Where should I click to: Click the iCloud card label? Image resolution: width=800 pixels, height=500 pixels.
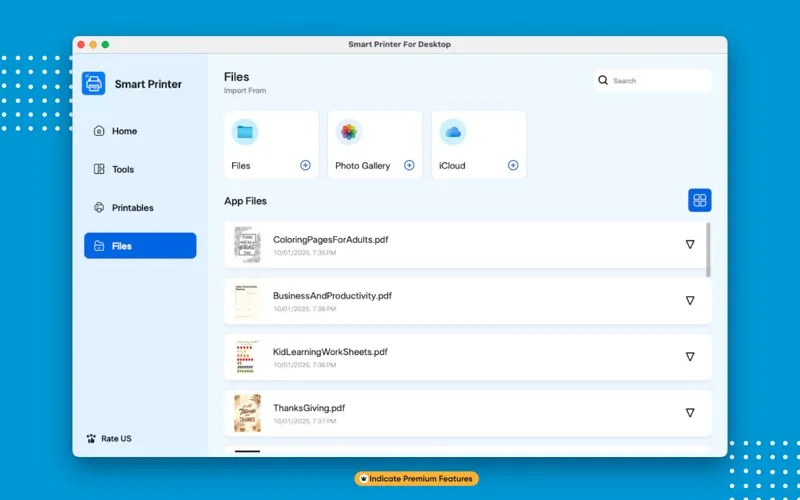(x=452, y=166)
